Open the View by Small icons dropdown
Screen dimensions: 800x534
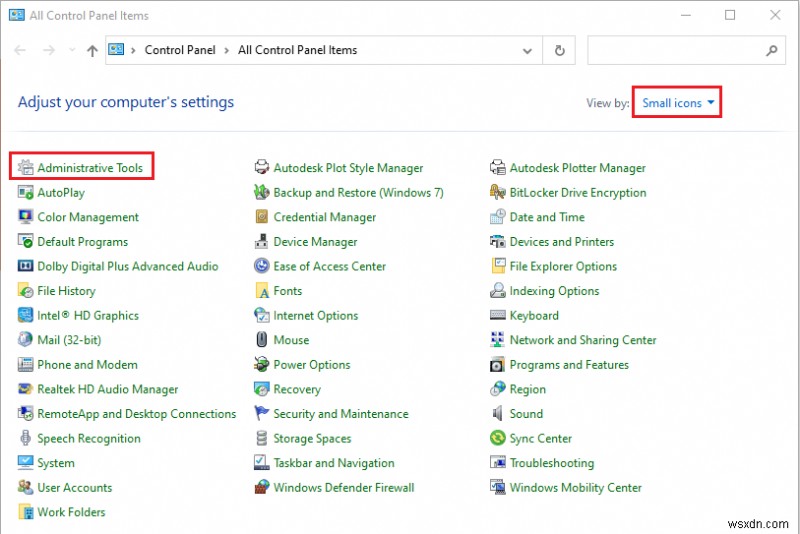[679, 103]
